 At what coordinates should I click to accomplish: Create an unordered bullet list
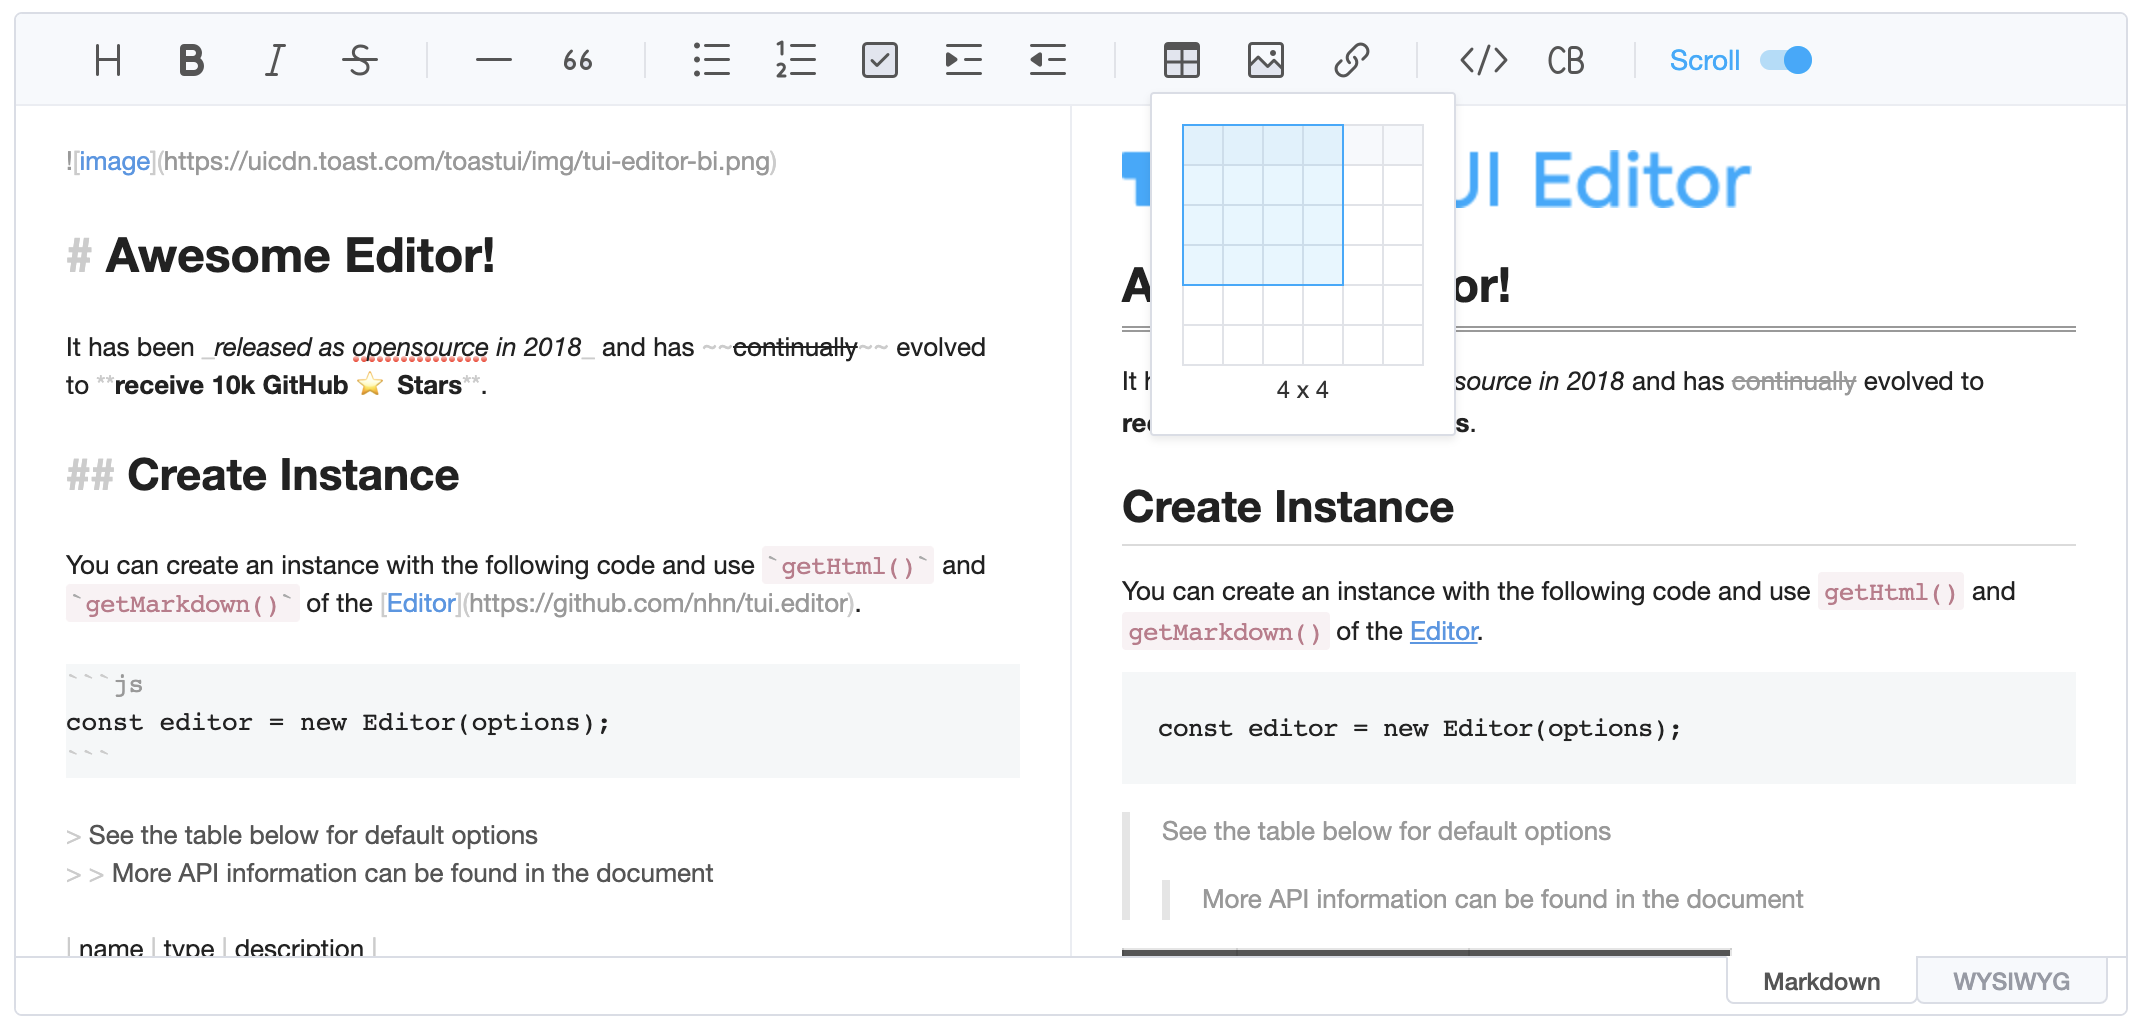tap(711, 61)
